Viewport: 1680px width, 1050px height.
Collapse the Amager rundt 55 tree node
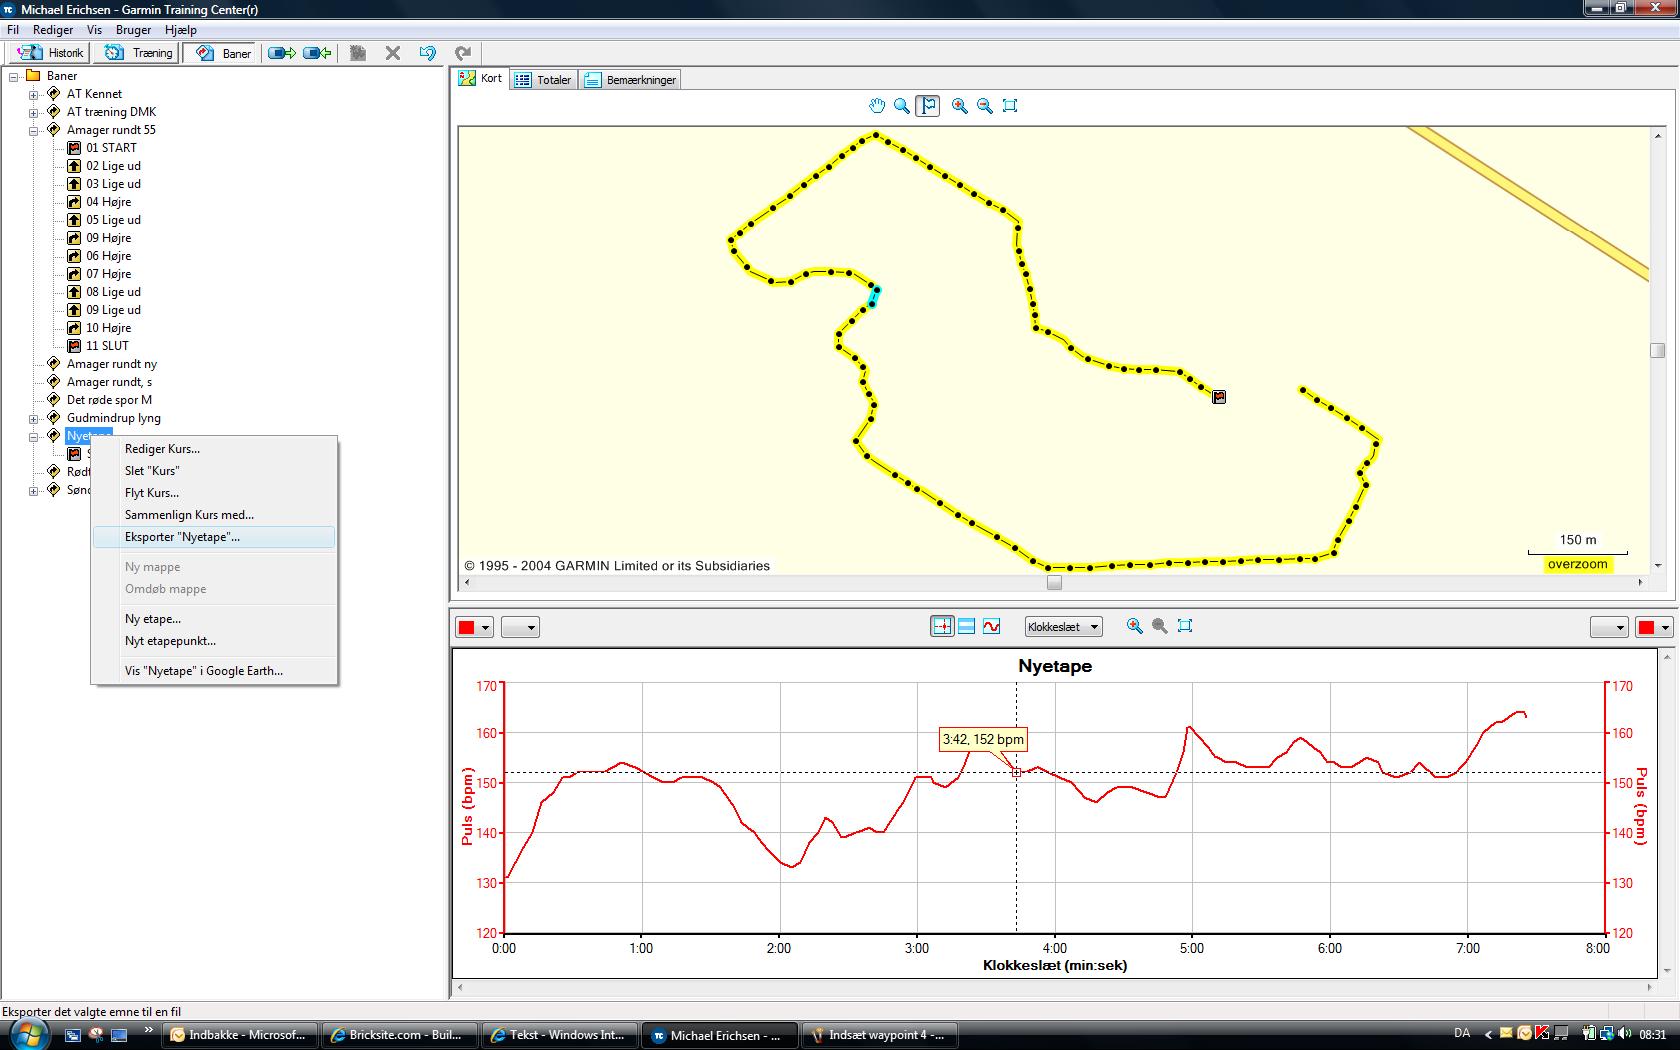[33, 131]
